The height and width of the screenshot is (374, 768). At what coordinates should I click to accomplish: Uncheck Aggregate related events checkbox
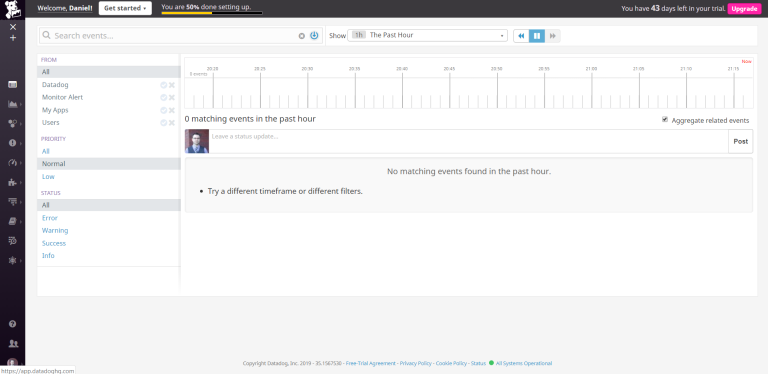pos(665,119)
